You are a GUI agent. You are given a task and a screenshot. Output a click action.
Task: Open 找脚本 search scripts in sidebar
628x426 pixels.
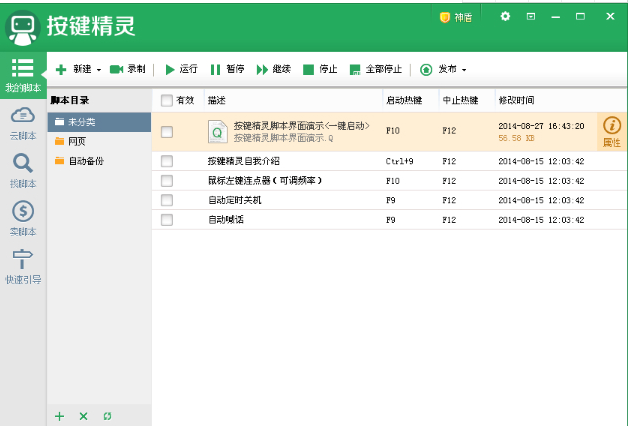click(22, 168)
